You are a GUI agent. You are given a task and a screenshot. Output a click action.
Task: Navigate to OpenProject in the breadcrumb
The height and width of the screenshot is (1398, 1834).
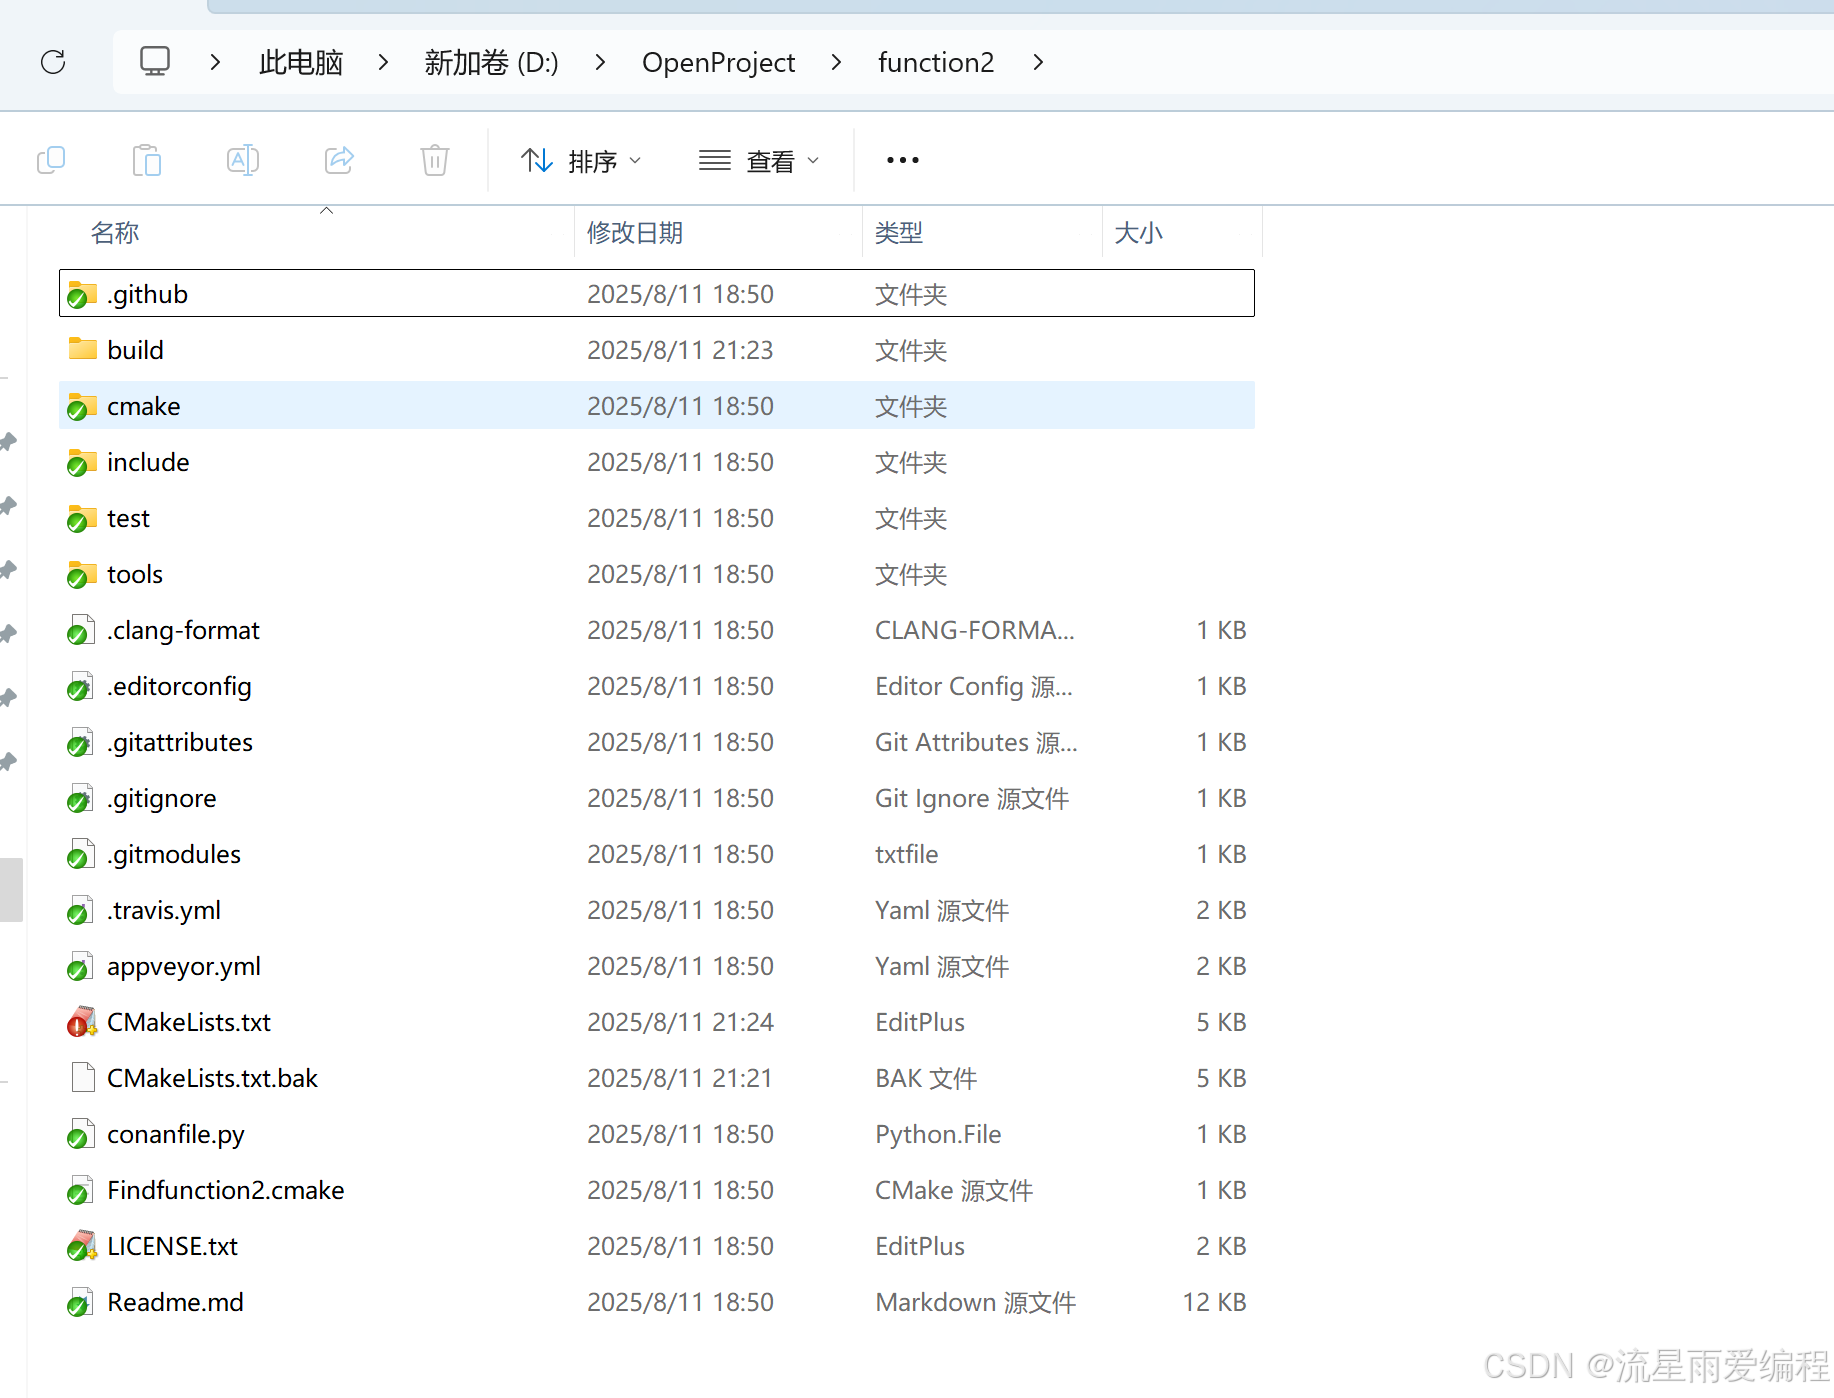pos(718,62)
